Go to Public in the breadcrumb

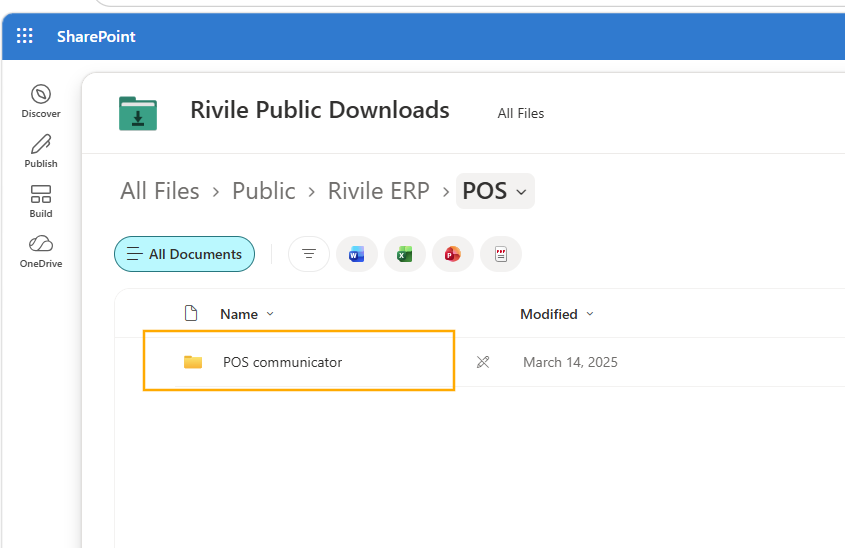click(264, 191)
